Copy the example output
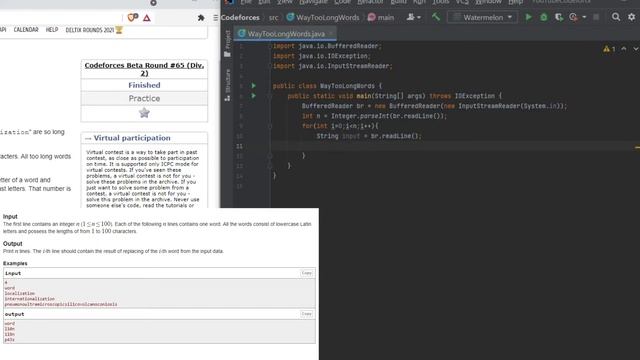The height and width of the screenshot is (360, 640). pyautogui.click(x=307, y=313)
